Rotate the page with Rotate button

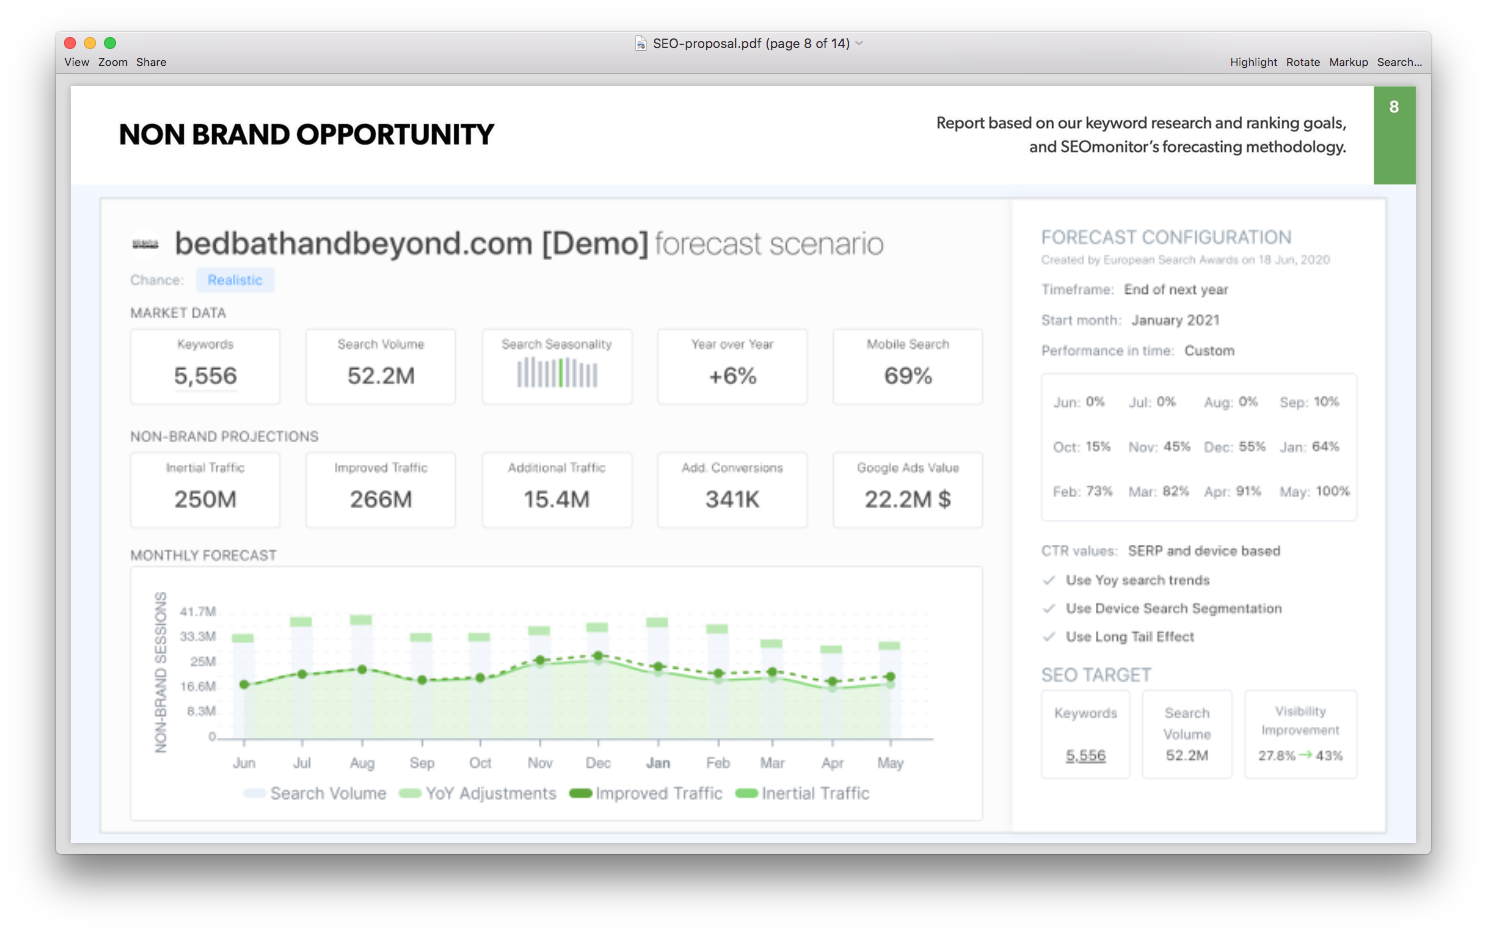click(1303, 62)
